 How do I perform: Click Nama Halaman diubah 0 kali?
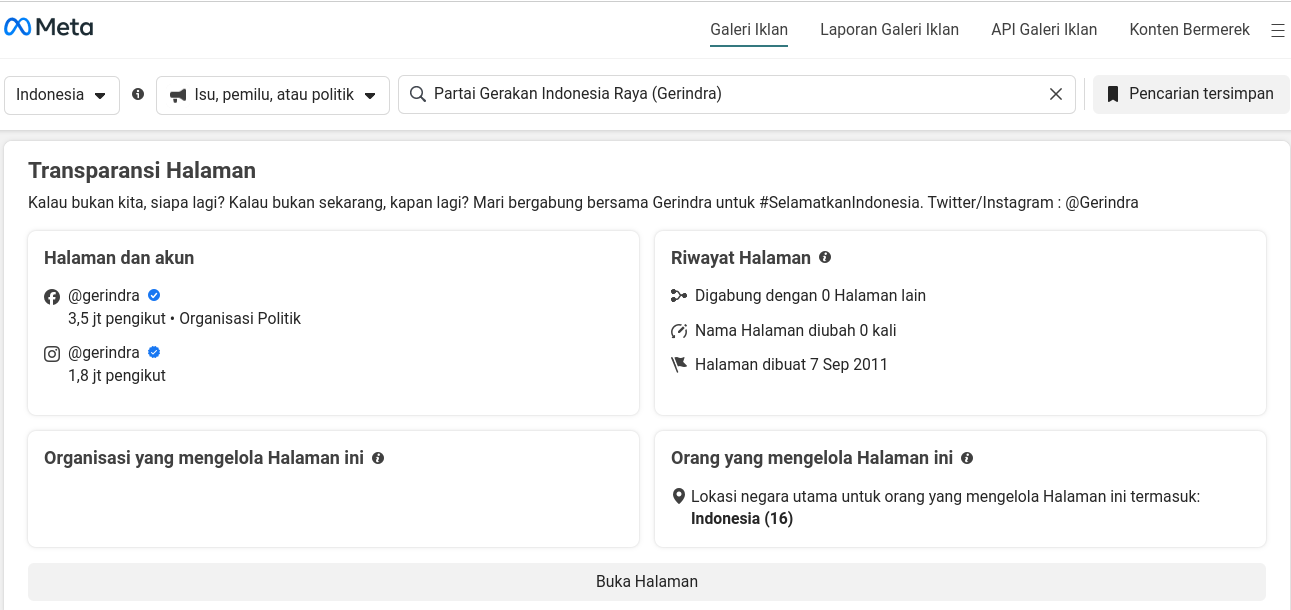(x=795, y=331)
